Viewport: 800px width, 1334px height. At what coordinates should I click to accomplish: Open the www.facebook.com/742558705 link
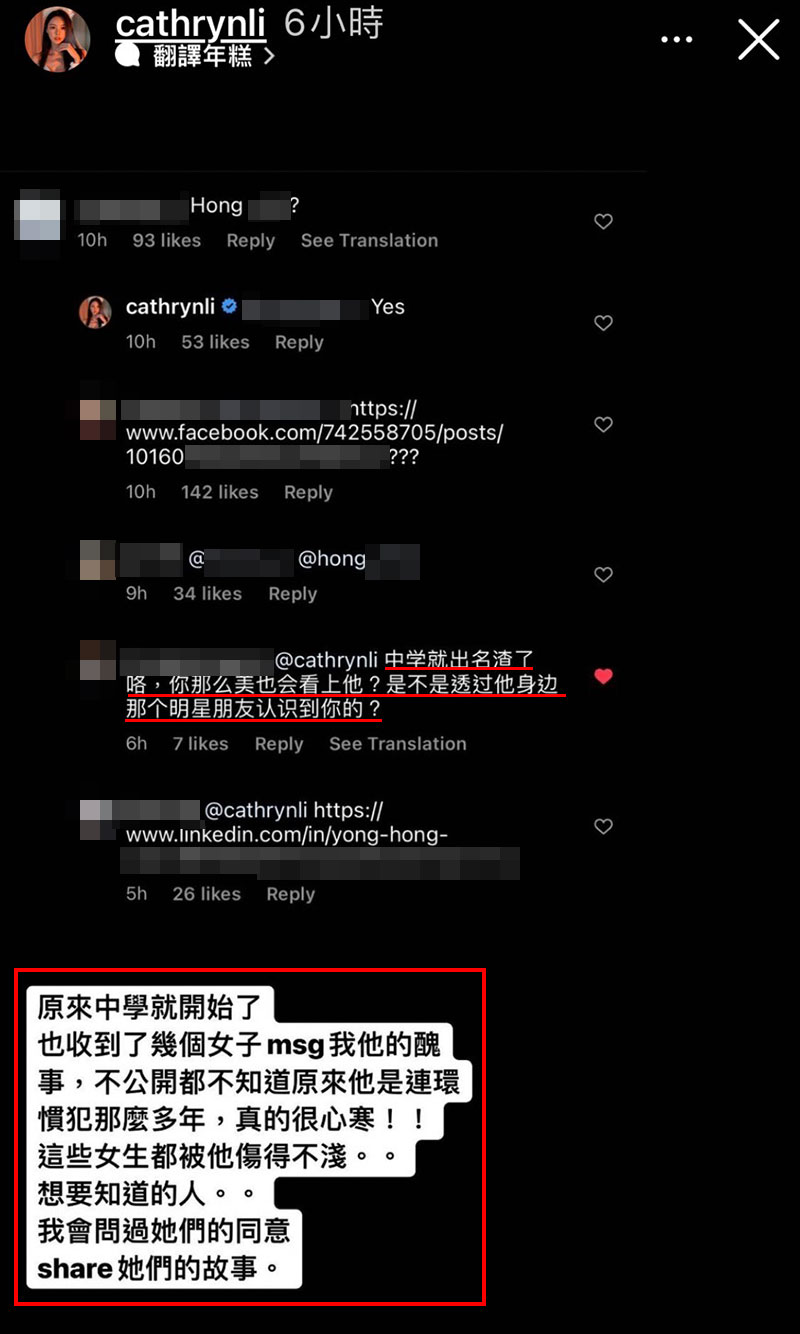click(314, 434)
